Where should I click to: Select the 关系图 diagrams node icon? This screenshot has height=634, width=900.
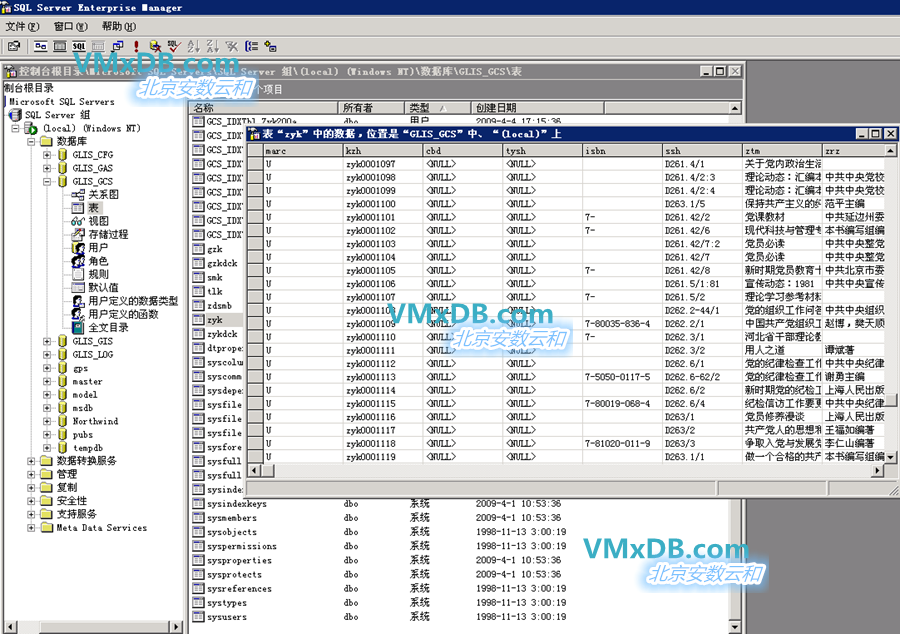(78, 195)
